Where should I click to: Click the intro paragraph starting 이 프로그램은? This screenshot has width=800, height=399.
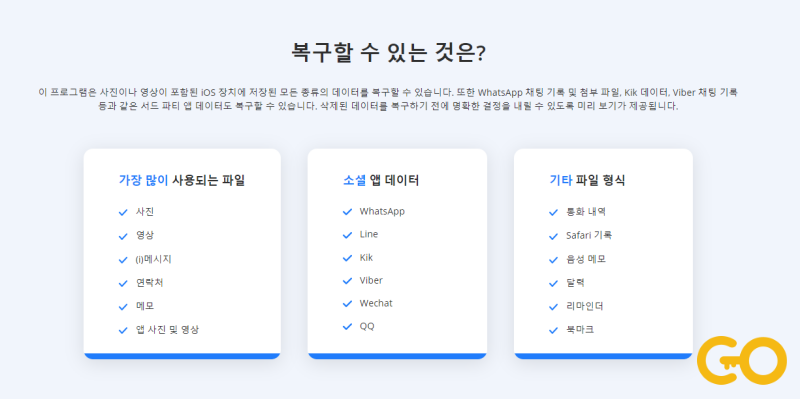coord(388,99)
